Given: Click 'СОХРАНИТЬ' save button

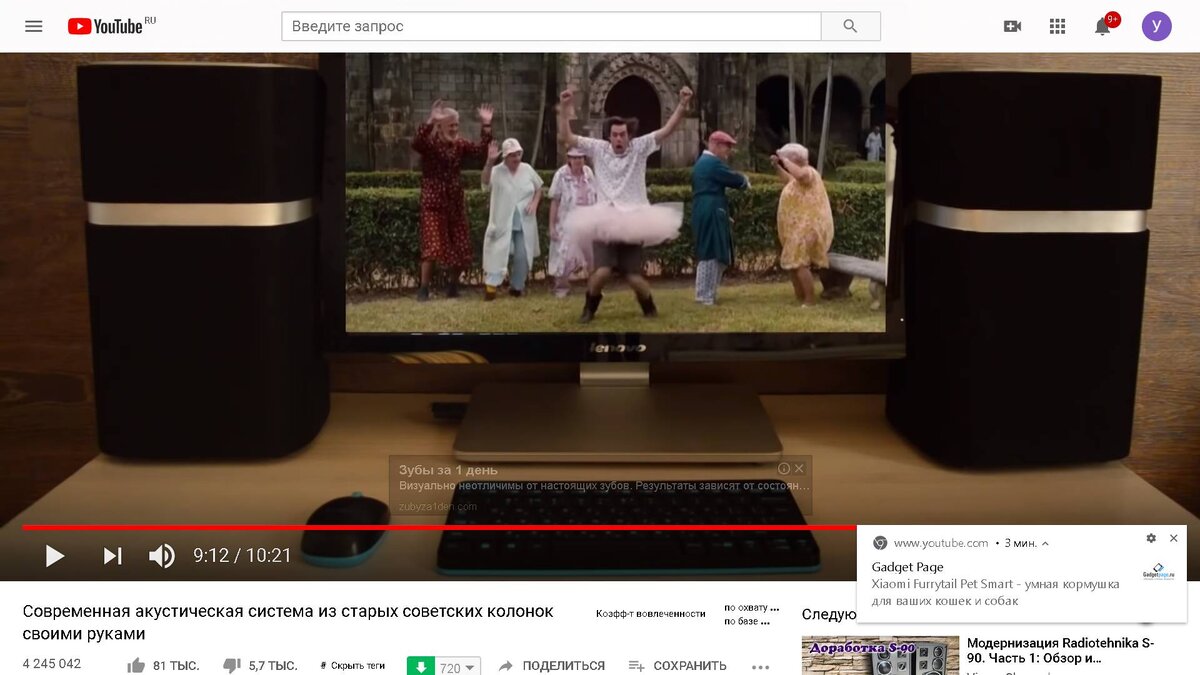Looking at the screenshot, I should (x=677, y=665).
